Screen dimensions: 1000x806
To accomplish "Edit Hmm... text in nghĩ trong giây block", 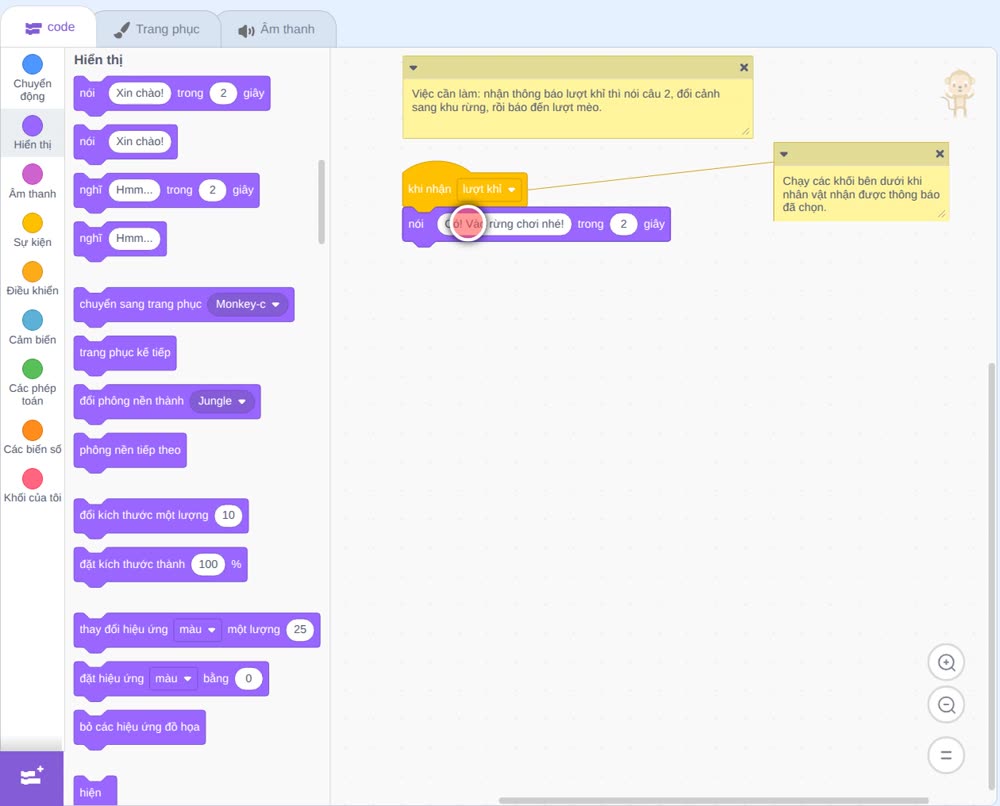I will 135,190.
